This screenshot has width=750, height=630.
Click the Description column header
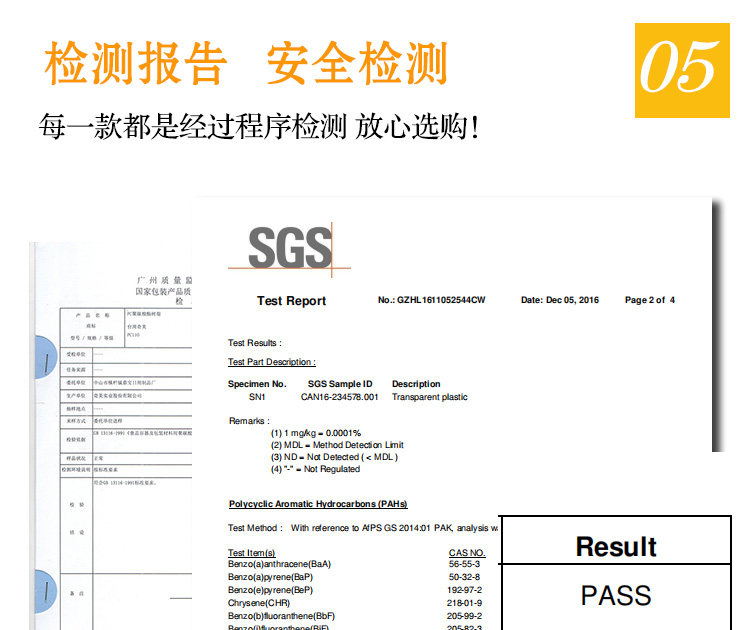coord(416,384)
